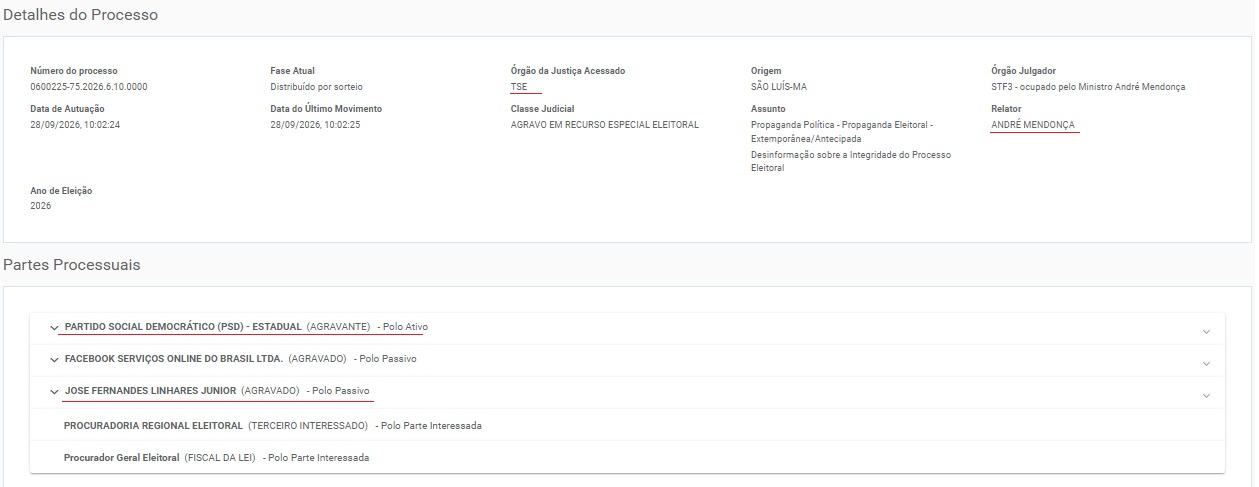Viewport: 1259px width, 487px height.
Task: Click the SÃO LUÍS-MA origin value
Action: tap(779, 87)
